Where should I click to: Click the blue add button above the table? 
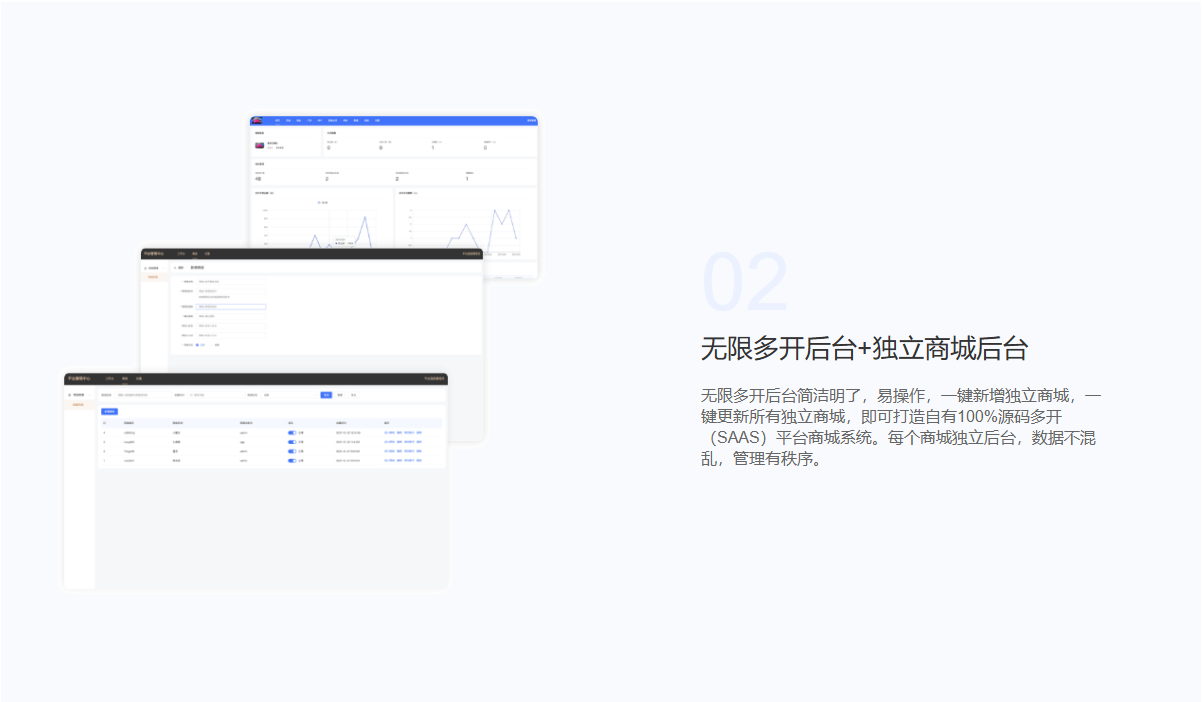(110, 411)
